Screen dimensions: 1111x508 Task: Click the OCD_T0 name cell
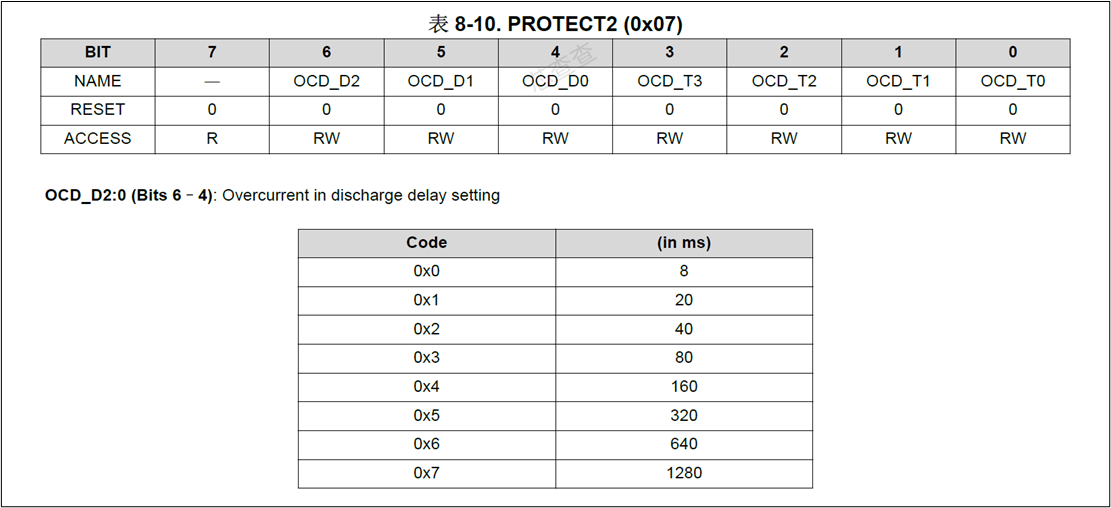(1013, 81)
